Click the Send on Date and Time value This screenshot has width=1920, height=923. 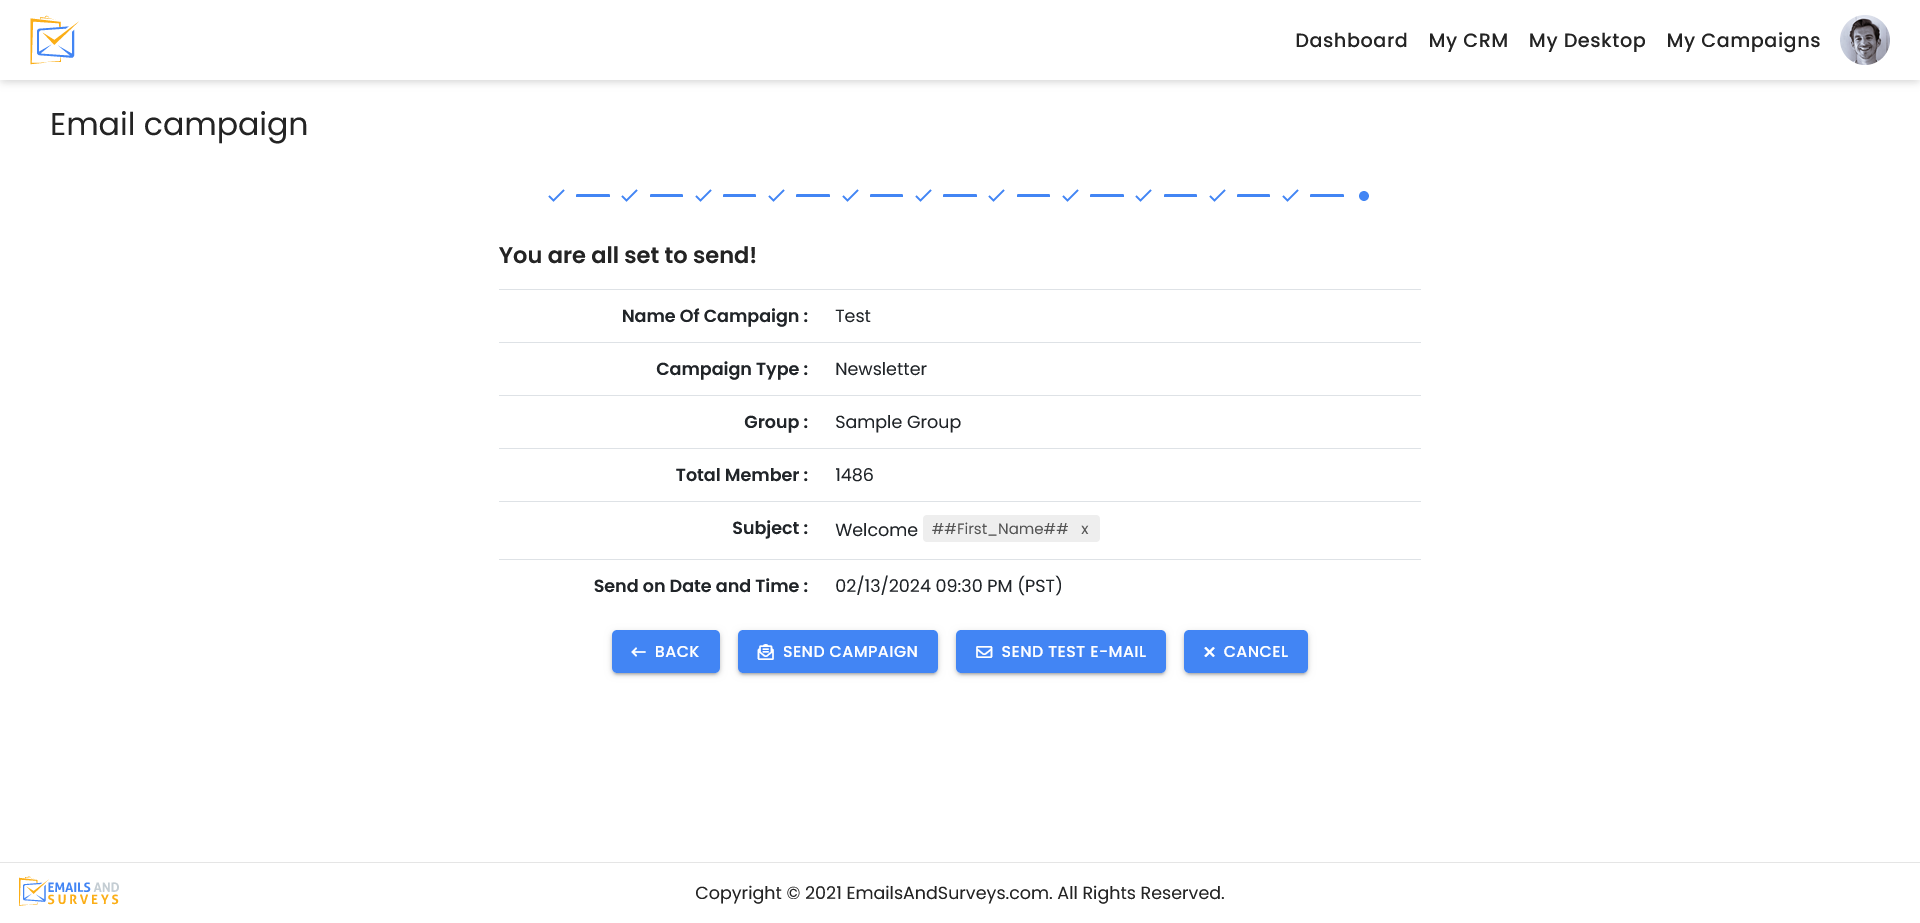pyautogui.click(x=948, y=585)
